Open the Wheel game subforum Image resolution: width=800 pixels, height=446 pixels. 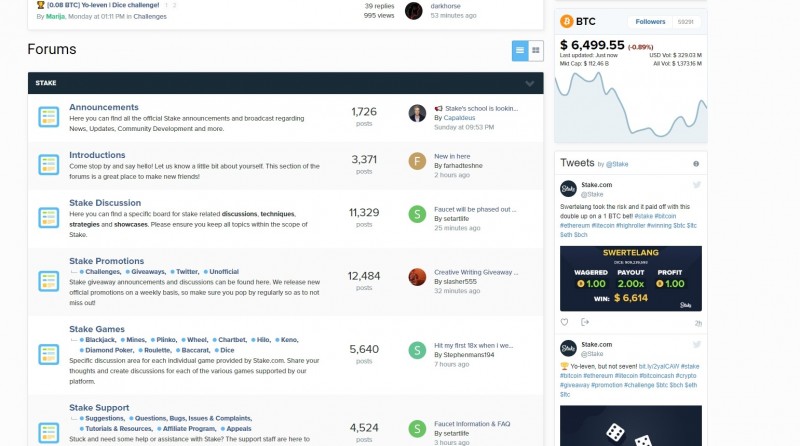coord(197,340)
